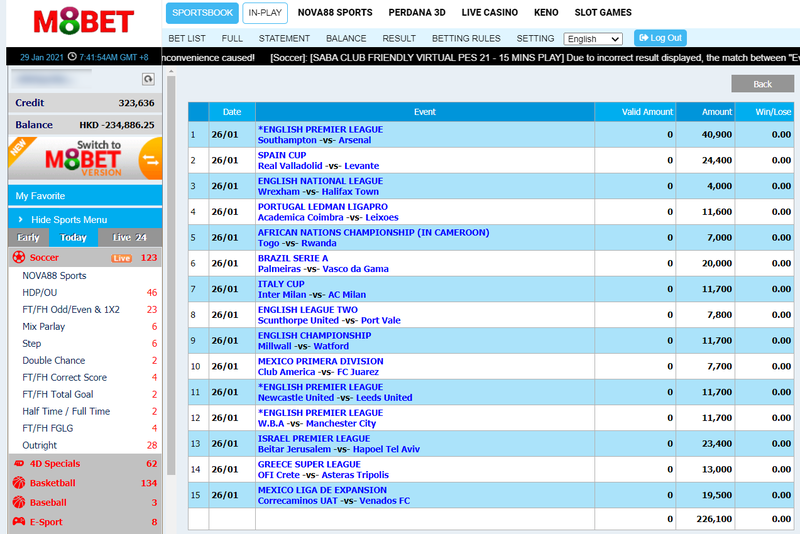Open the Half Time / Full Time market
The width and height of the screenshot is (800, 534).
(x=66, y=411)
